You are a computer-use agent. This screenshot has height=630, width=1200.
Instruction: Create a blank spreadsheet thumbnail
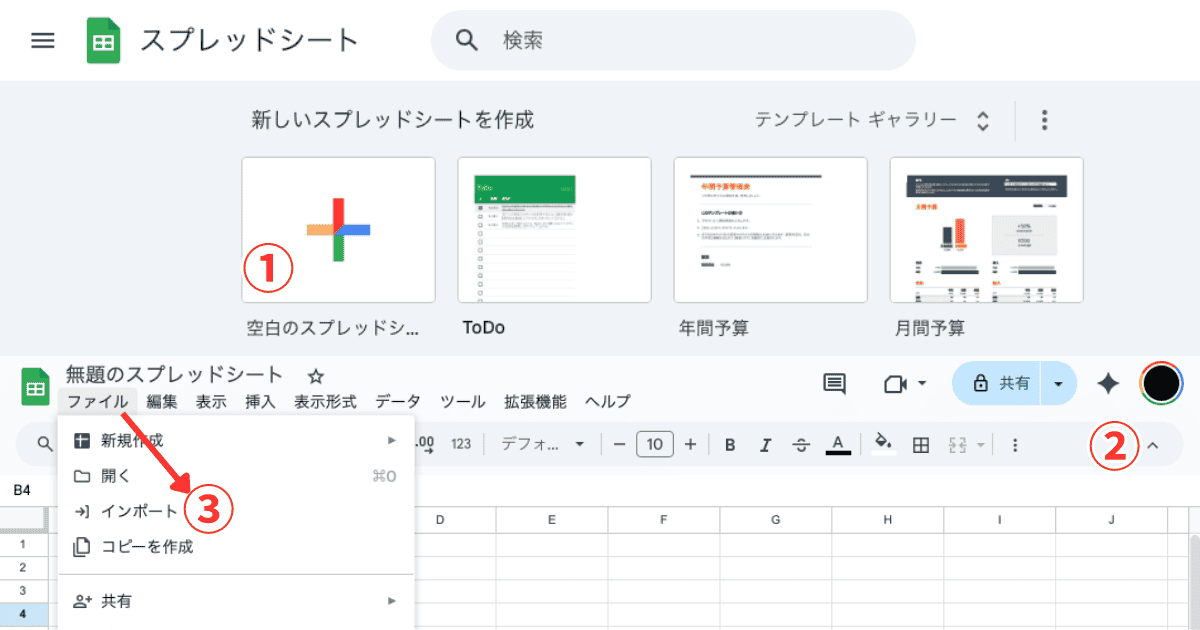click(338, 230)
